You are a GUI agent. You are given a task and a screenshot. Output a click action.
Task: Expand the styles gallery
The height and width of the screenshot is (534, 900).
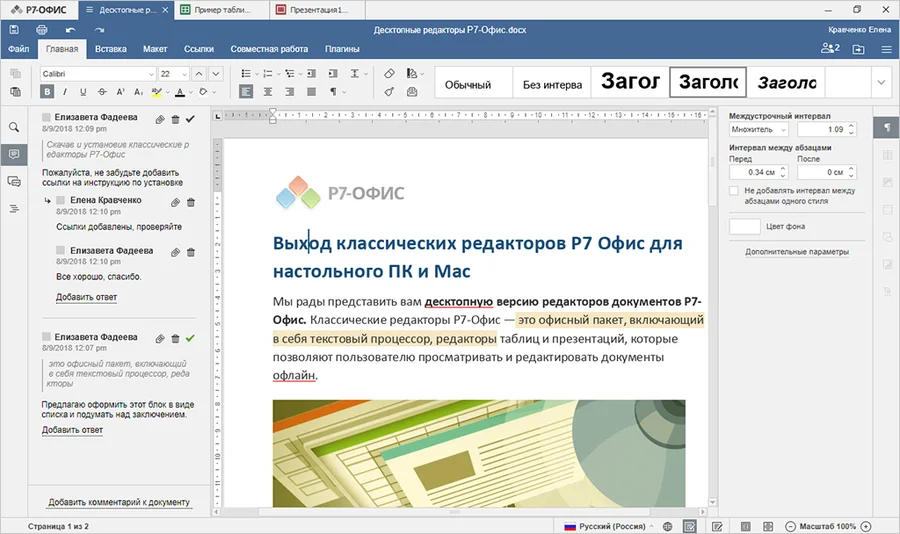coord(881,82)
